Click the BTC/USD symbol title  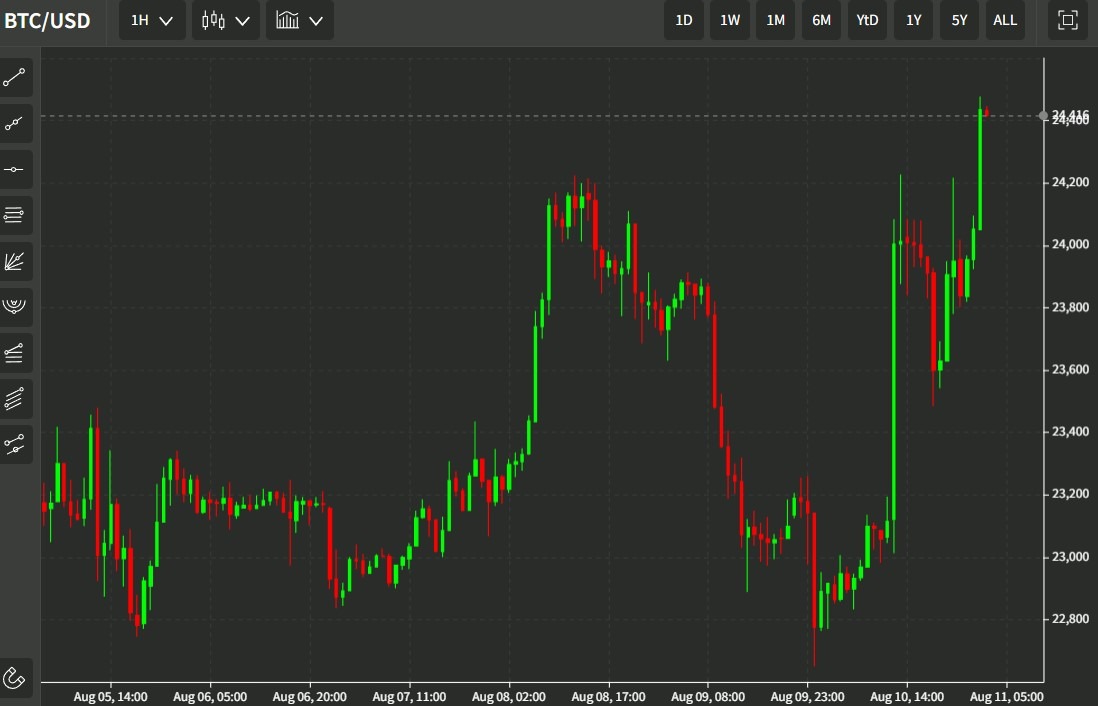[48, 20]
